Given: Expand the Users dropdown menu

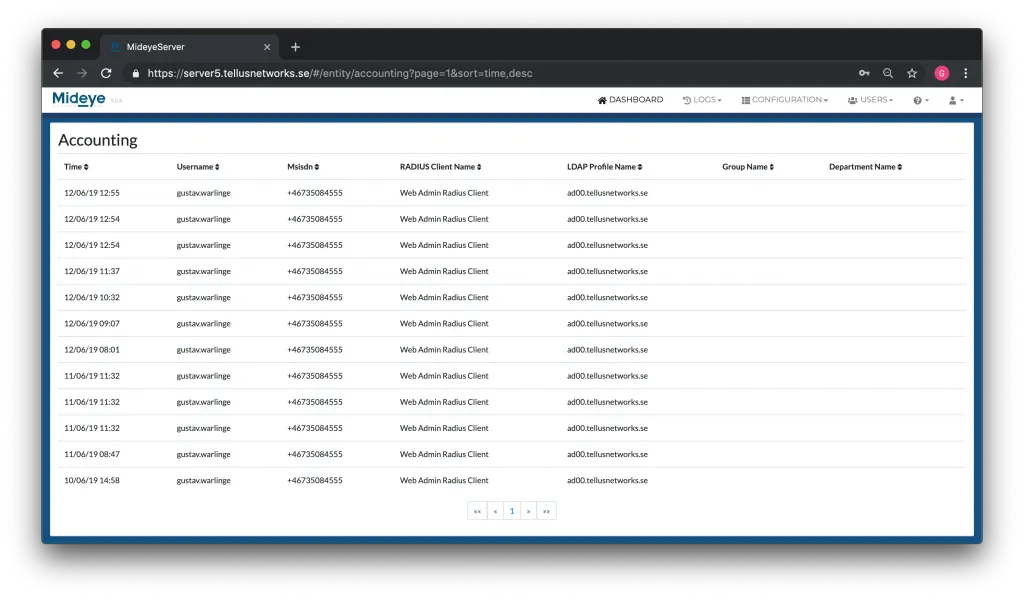Looking at the screenshot, I should (x=869, y=99).
